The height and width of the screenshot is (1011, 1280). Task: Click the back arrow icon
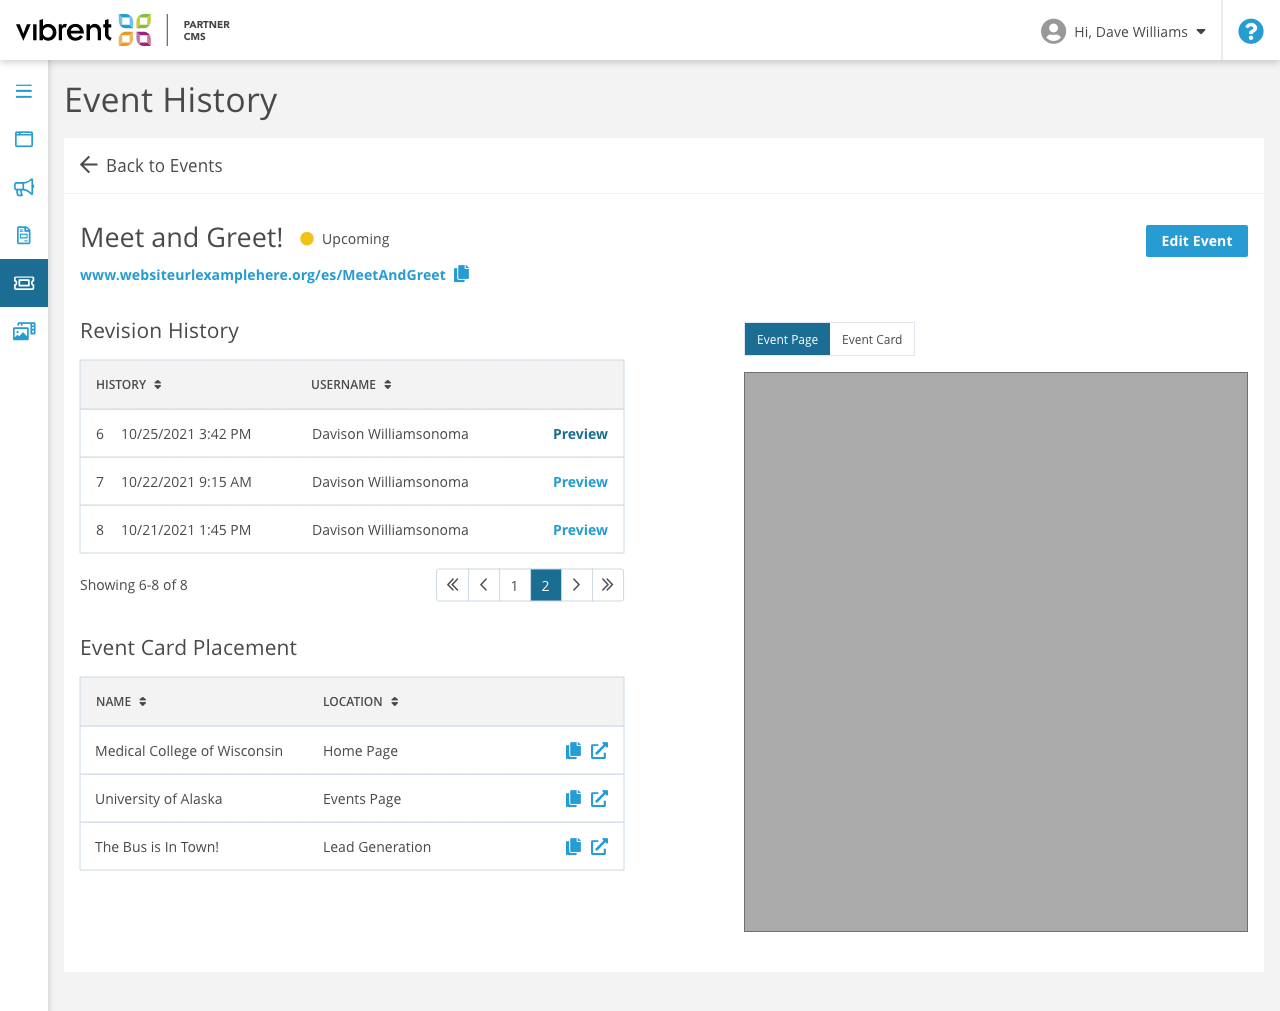(x=89, y=165)
